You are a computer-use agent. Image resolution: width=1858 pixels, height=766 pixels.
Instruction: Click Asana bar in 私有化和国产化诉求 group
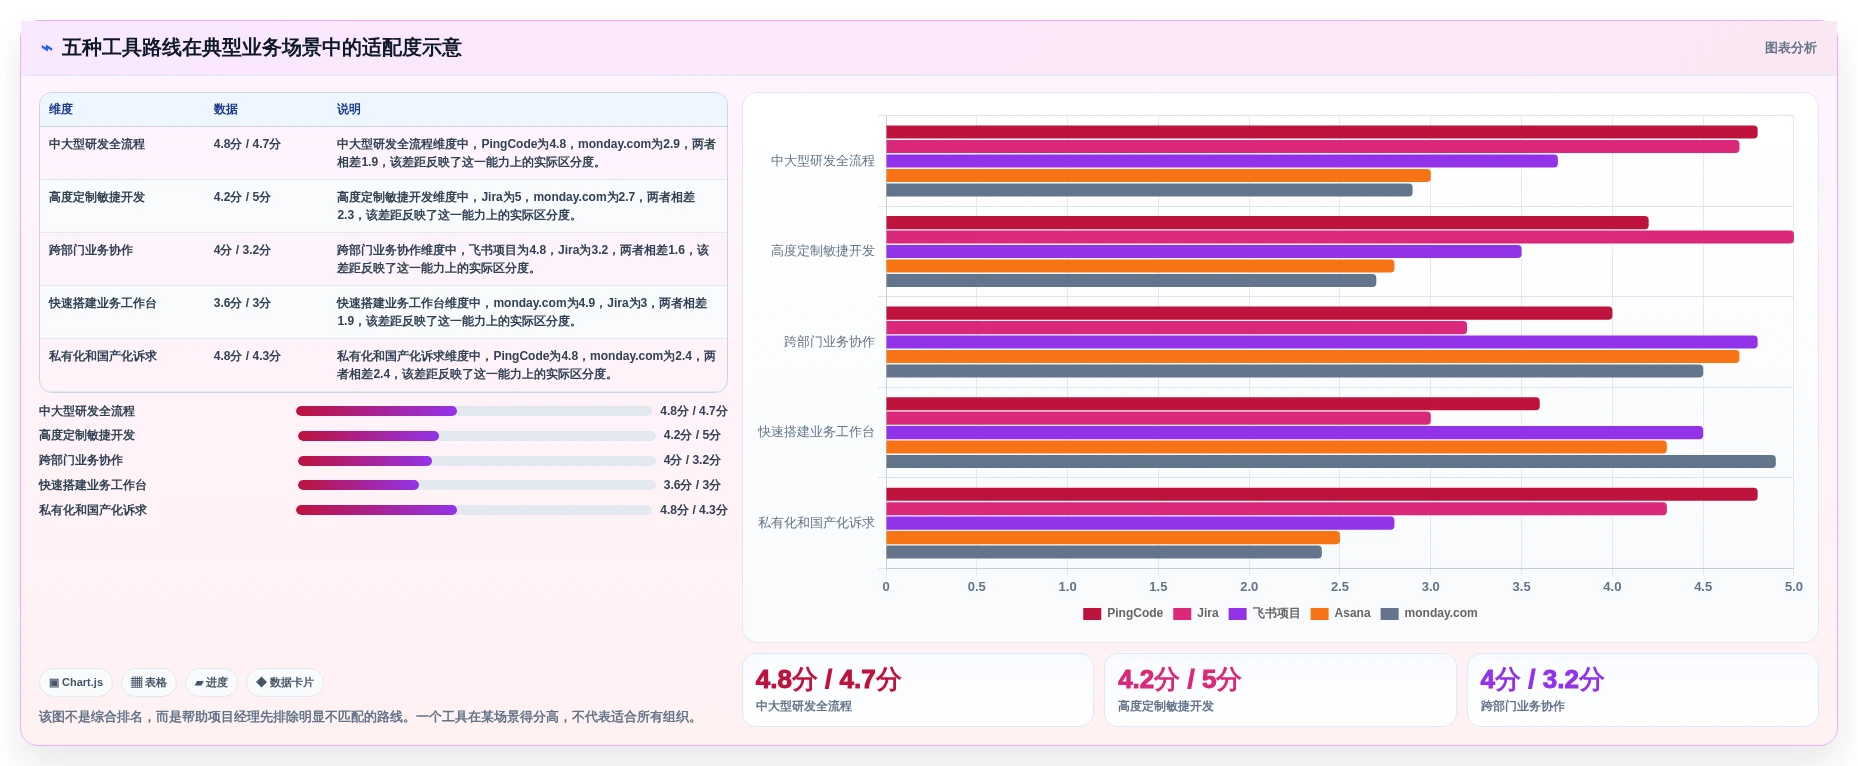(x=1112, y=538)
